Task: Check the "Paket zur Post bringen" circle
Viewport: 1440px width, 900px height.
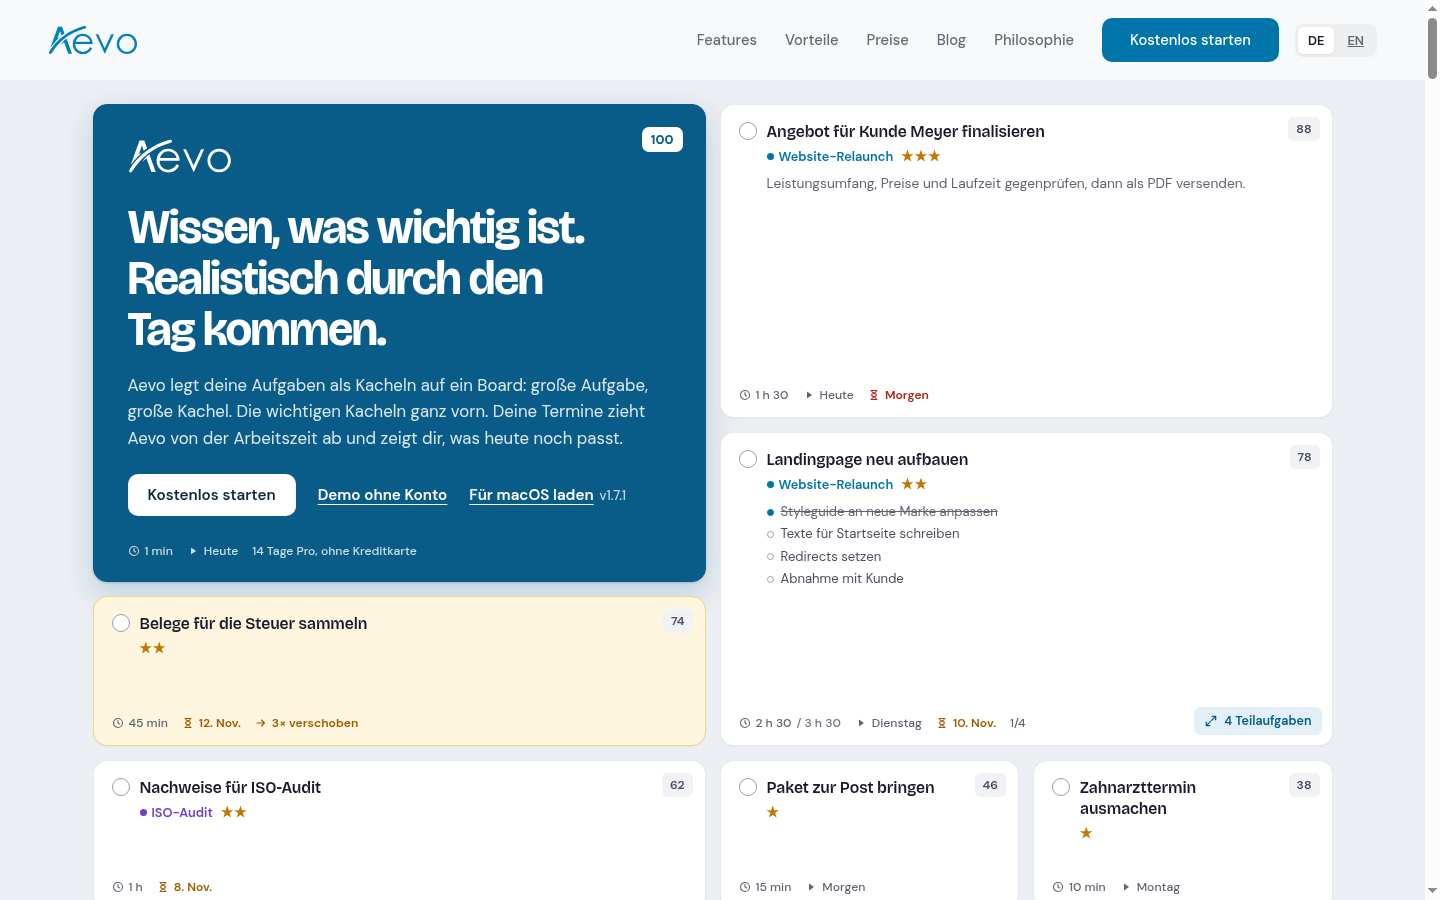Action: (x=748, y=787)
